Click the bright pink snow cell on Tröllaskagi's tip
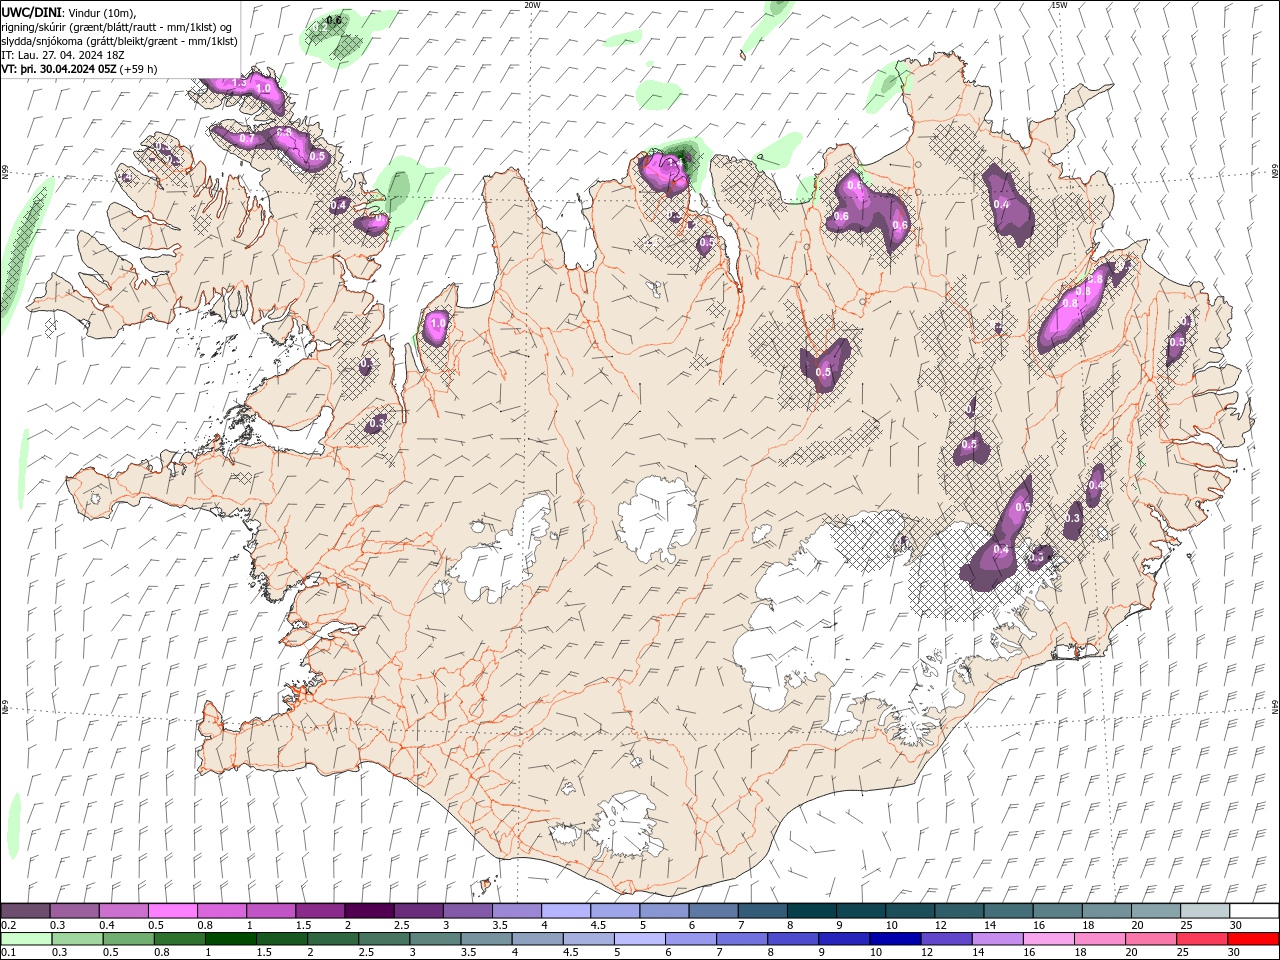 (662, 170)
